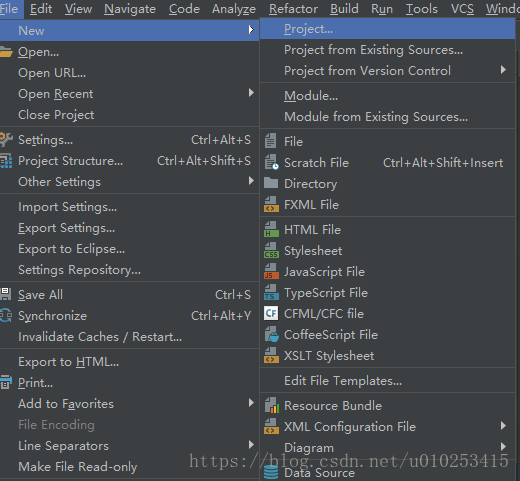Click the Open folder icon
Image resolution: width=520 pixels, height=481 pixels.
pos(6,52)
